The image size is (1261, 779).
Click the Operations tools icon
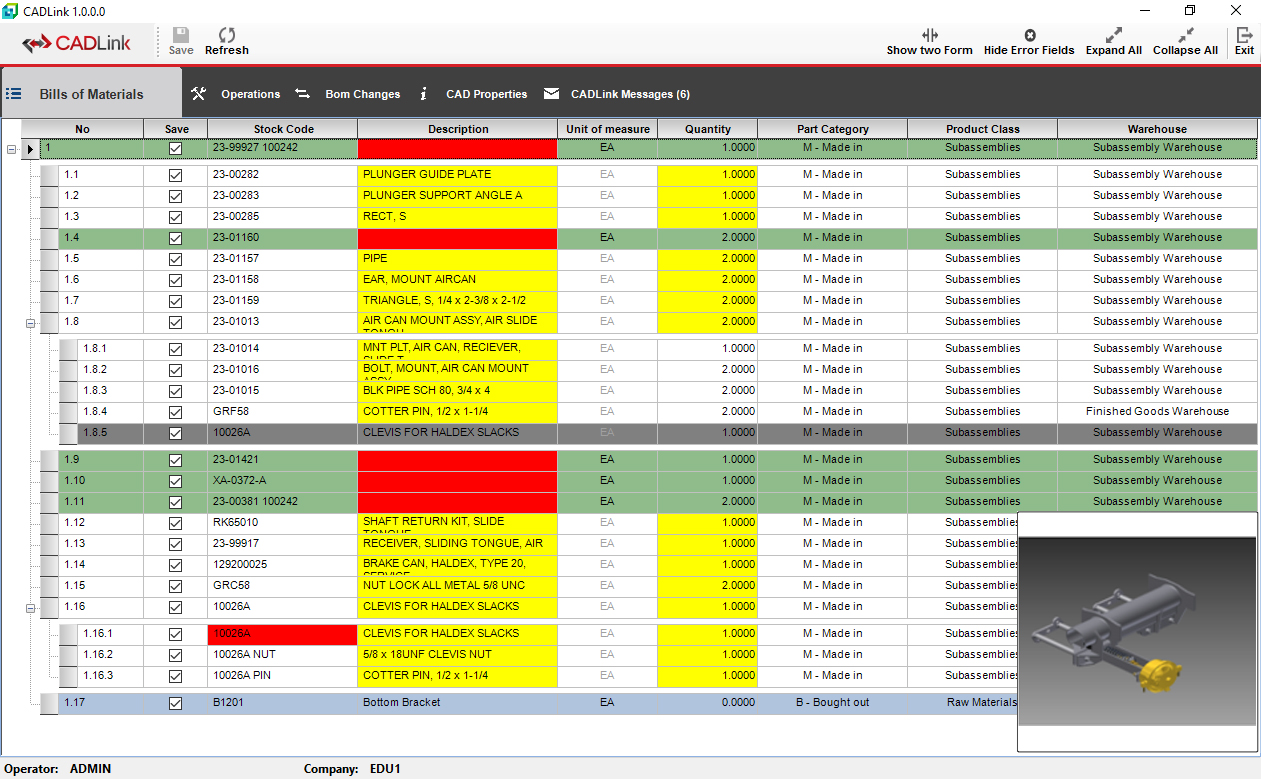pyautogui.click(x=198, y=93)
